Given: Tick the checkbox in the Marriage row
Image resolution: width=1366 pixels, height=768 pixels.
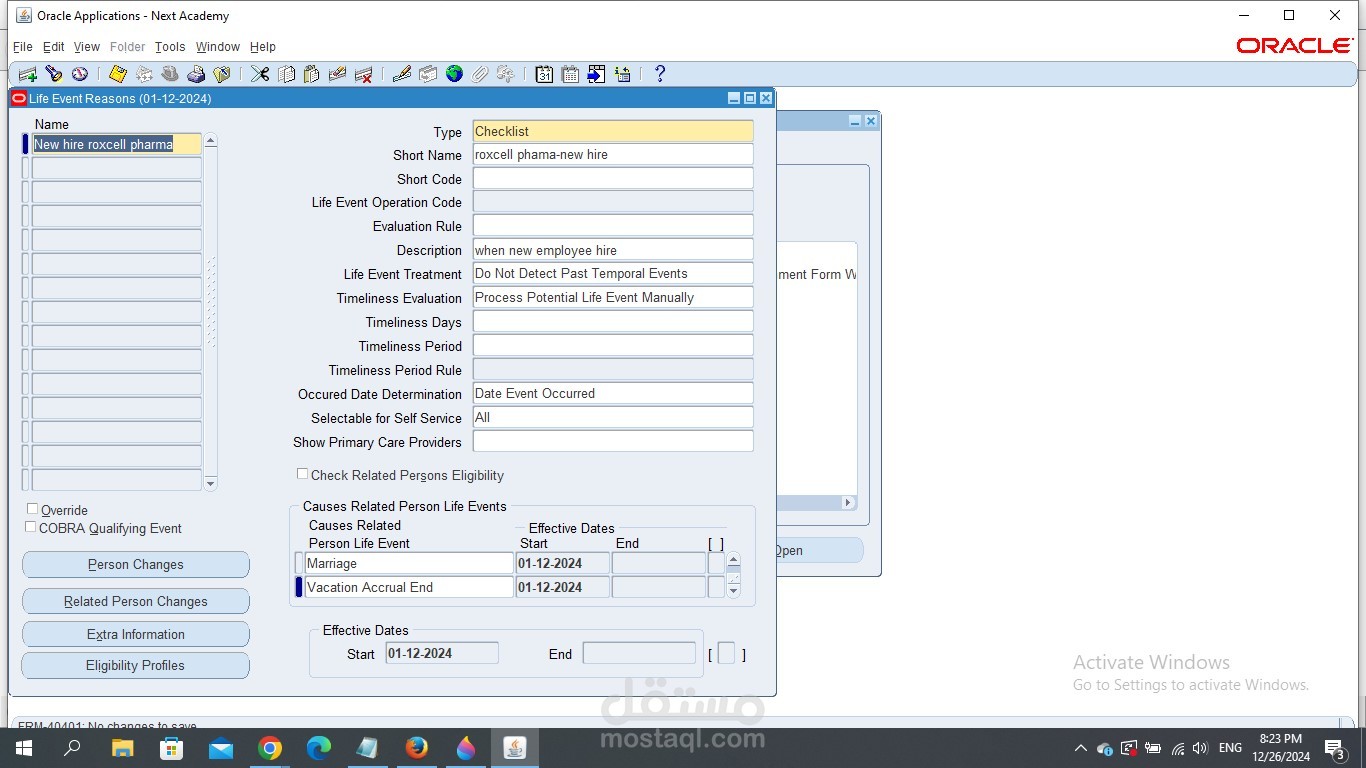Looking at the screenshot, I should click(x=716, y=563).
